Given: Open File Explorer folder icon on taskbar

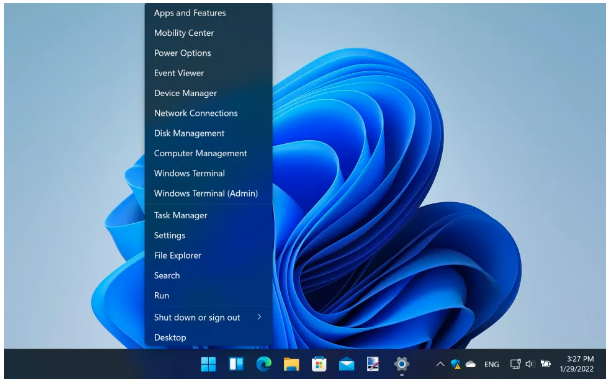Looking at the screenshot, I should (291, 364).
